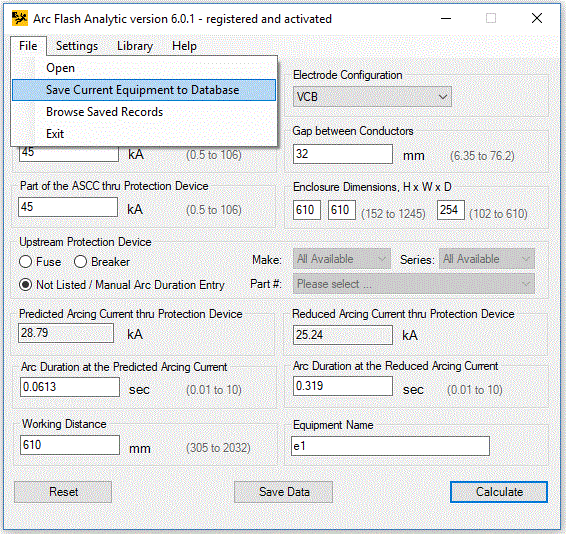This screenshot has height=534, width=566.
Task: Click the Reduced Arcing Current field 25.24
Action: pyautogui.click(x=343, y=335)
